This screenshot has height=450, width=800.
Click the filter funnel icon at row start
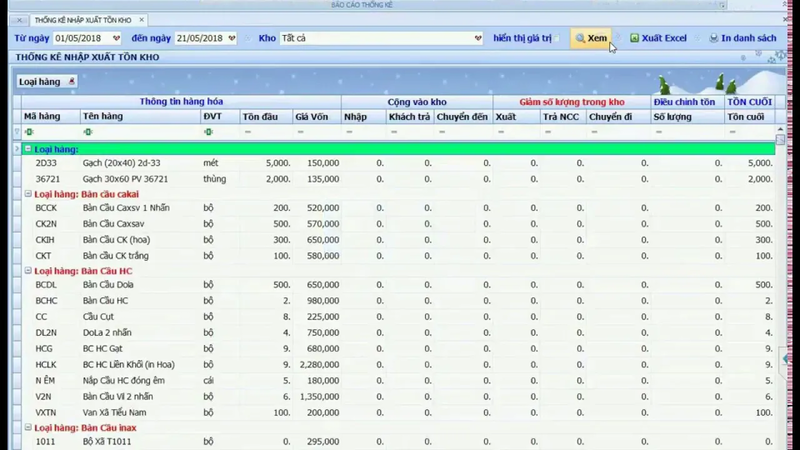coord(17,132)
